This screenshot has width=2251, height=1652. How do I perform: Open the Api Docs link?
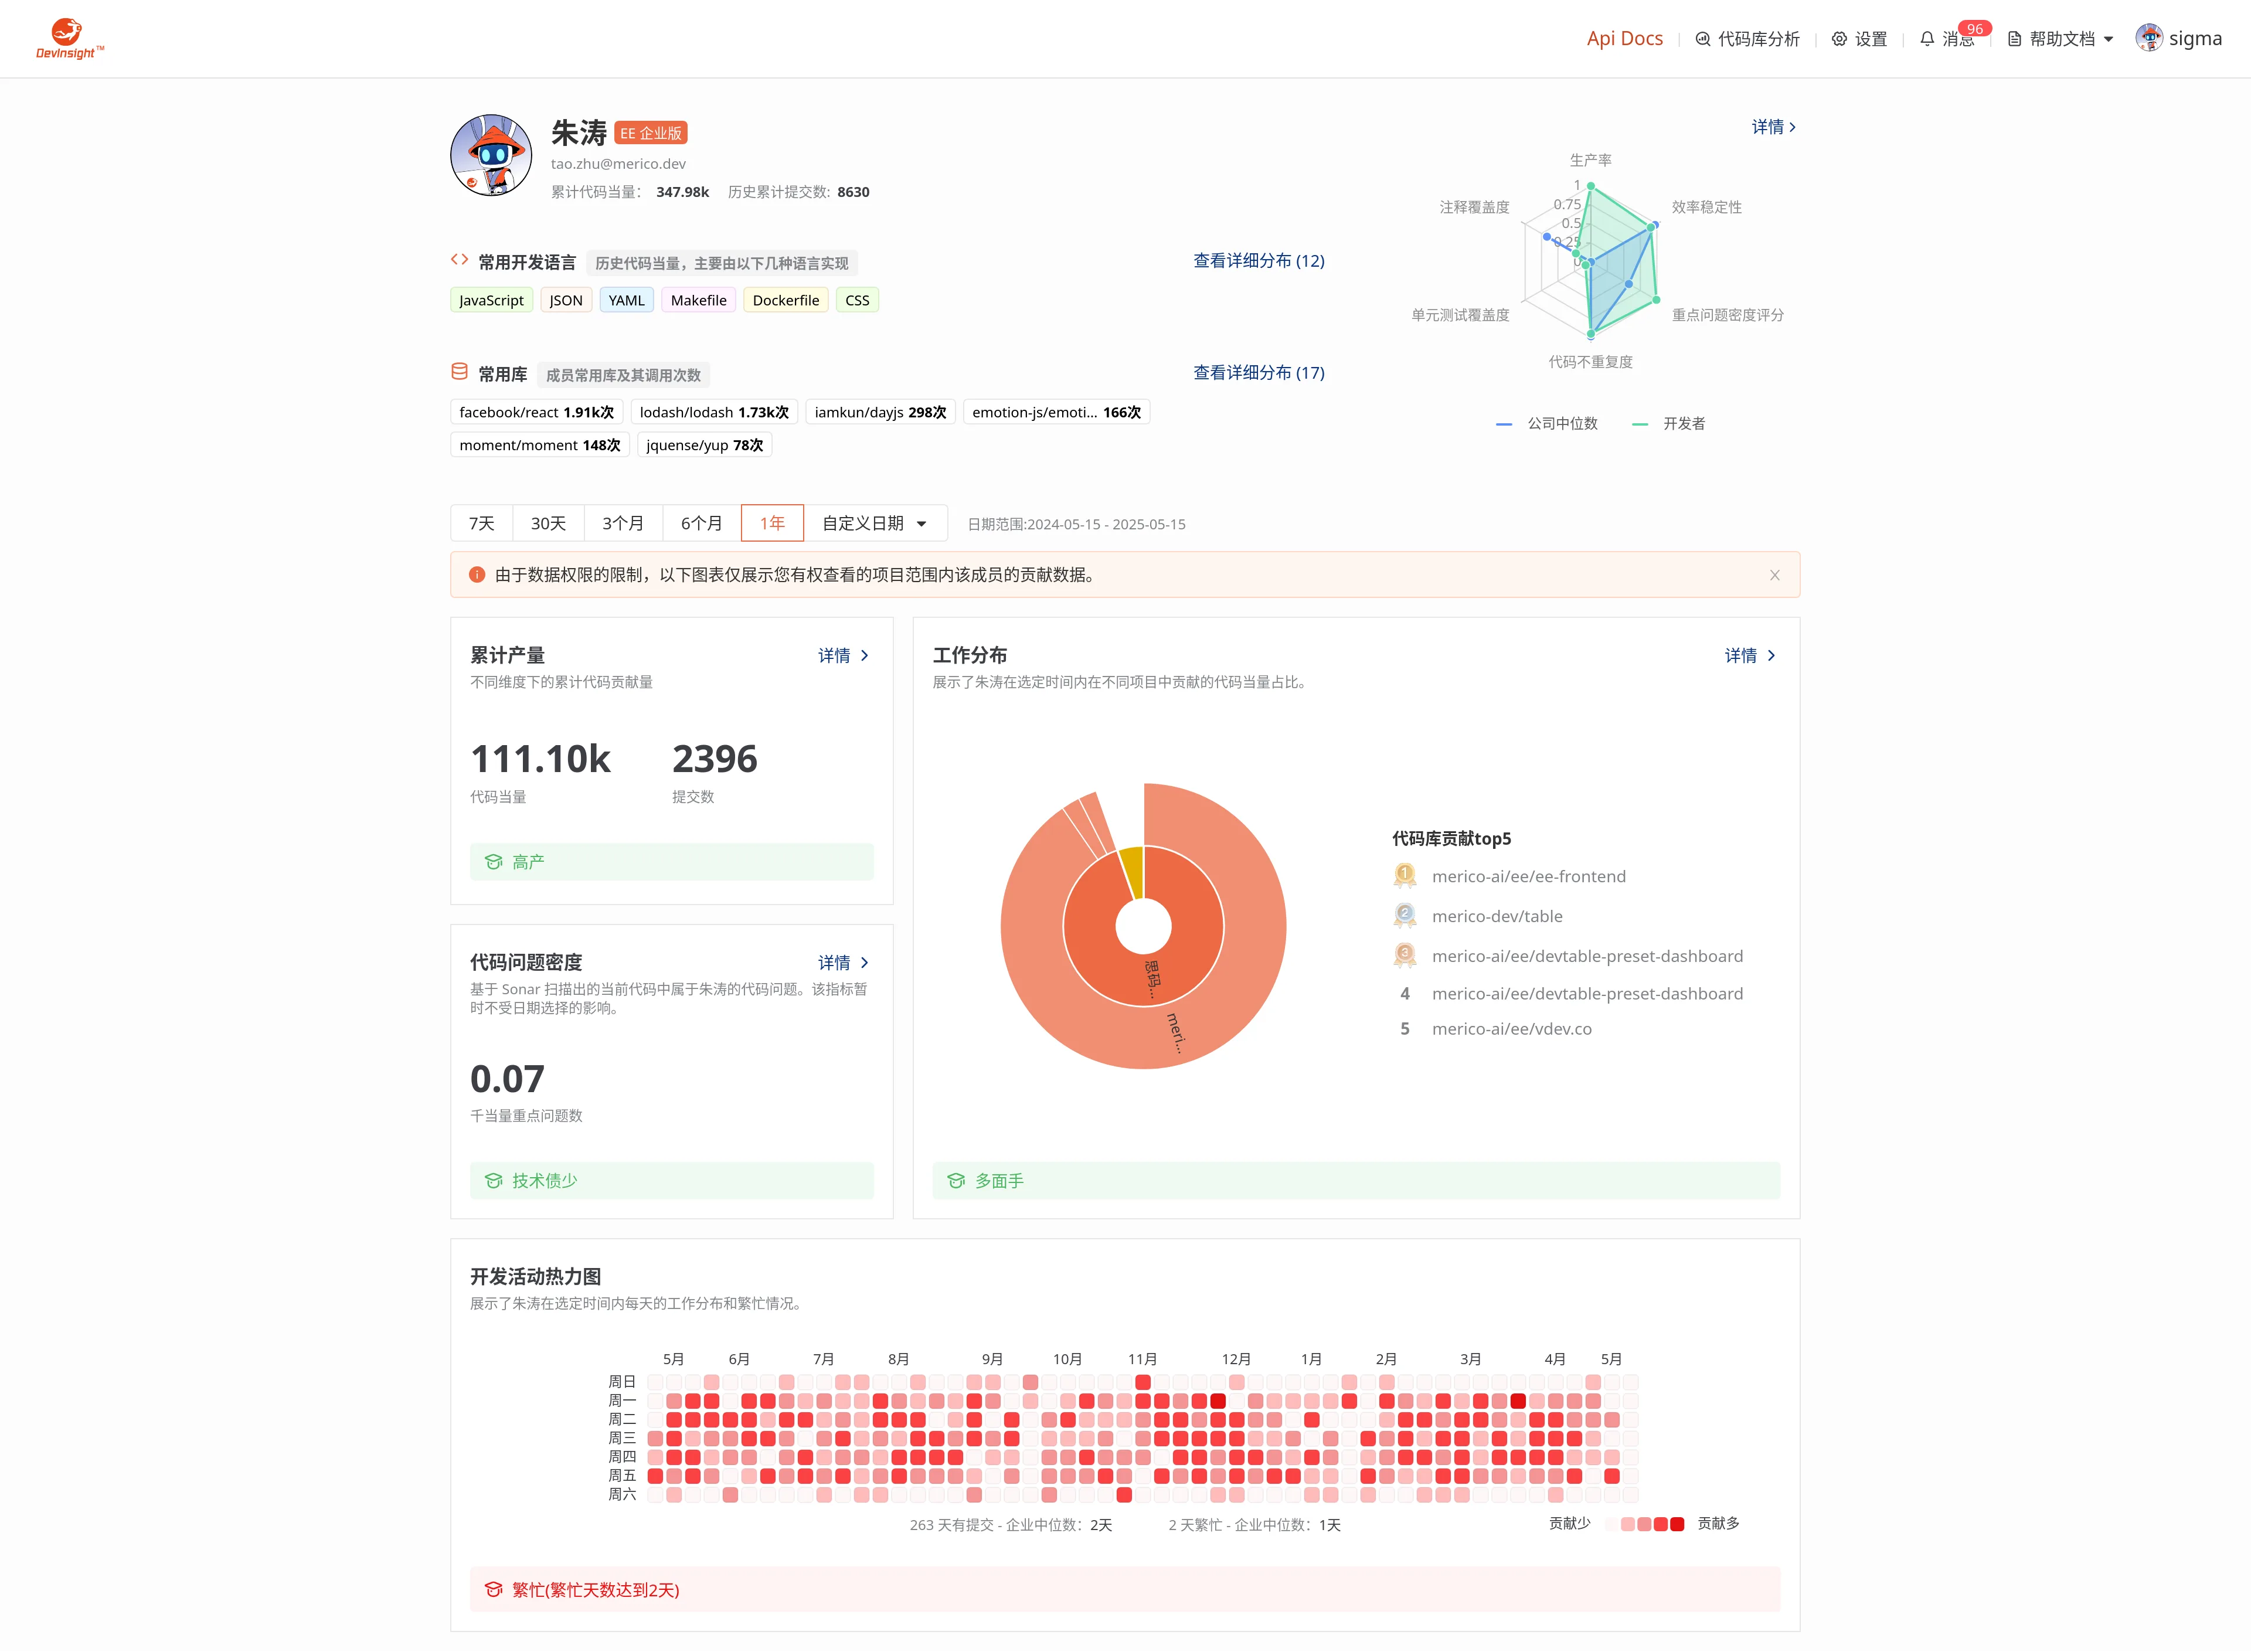(1624, 39)
